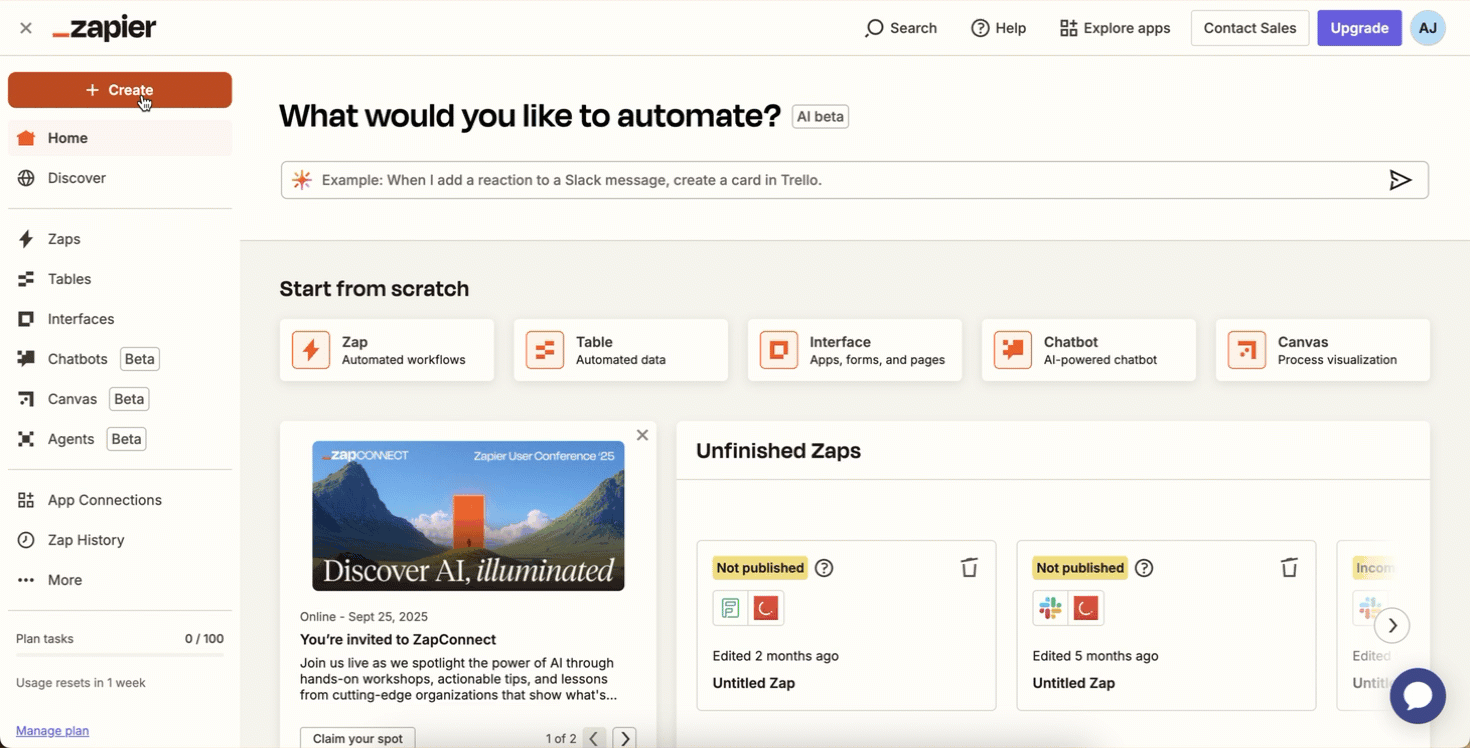1470x748 pixels.
Task: Open the Search tool in the header
Action: point(900,28)
